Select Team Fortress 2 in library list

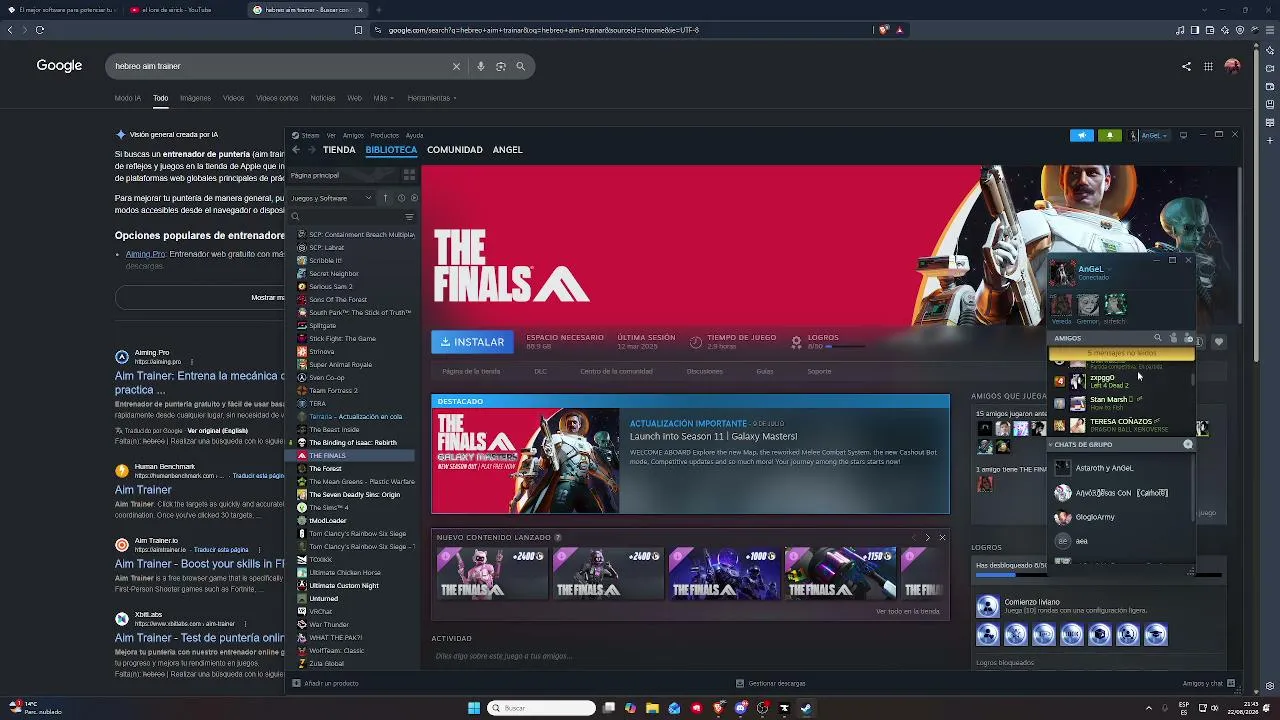click(333, 391)
